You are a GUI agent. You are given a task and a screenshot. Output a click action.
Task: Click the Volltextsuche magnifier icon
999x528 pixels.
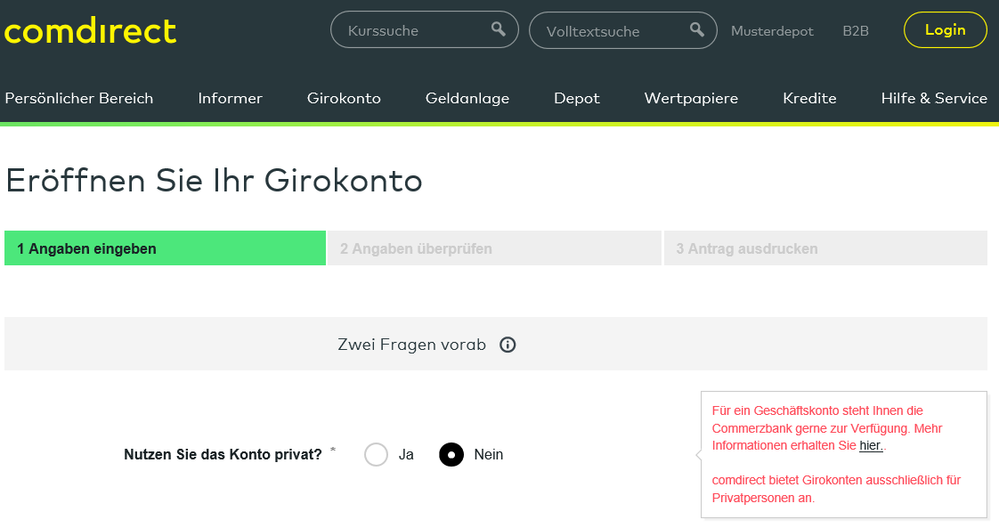tap(697, 29)
